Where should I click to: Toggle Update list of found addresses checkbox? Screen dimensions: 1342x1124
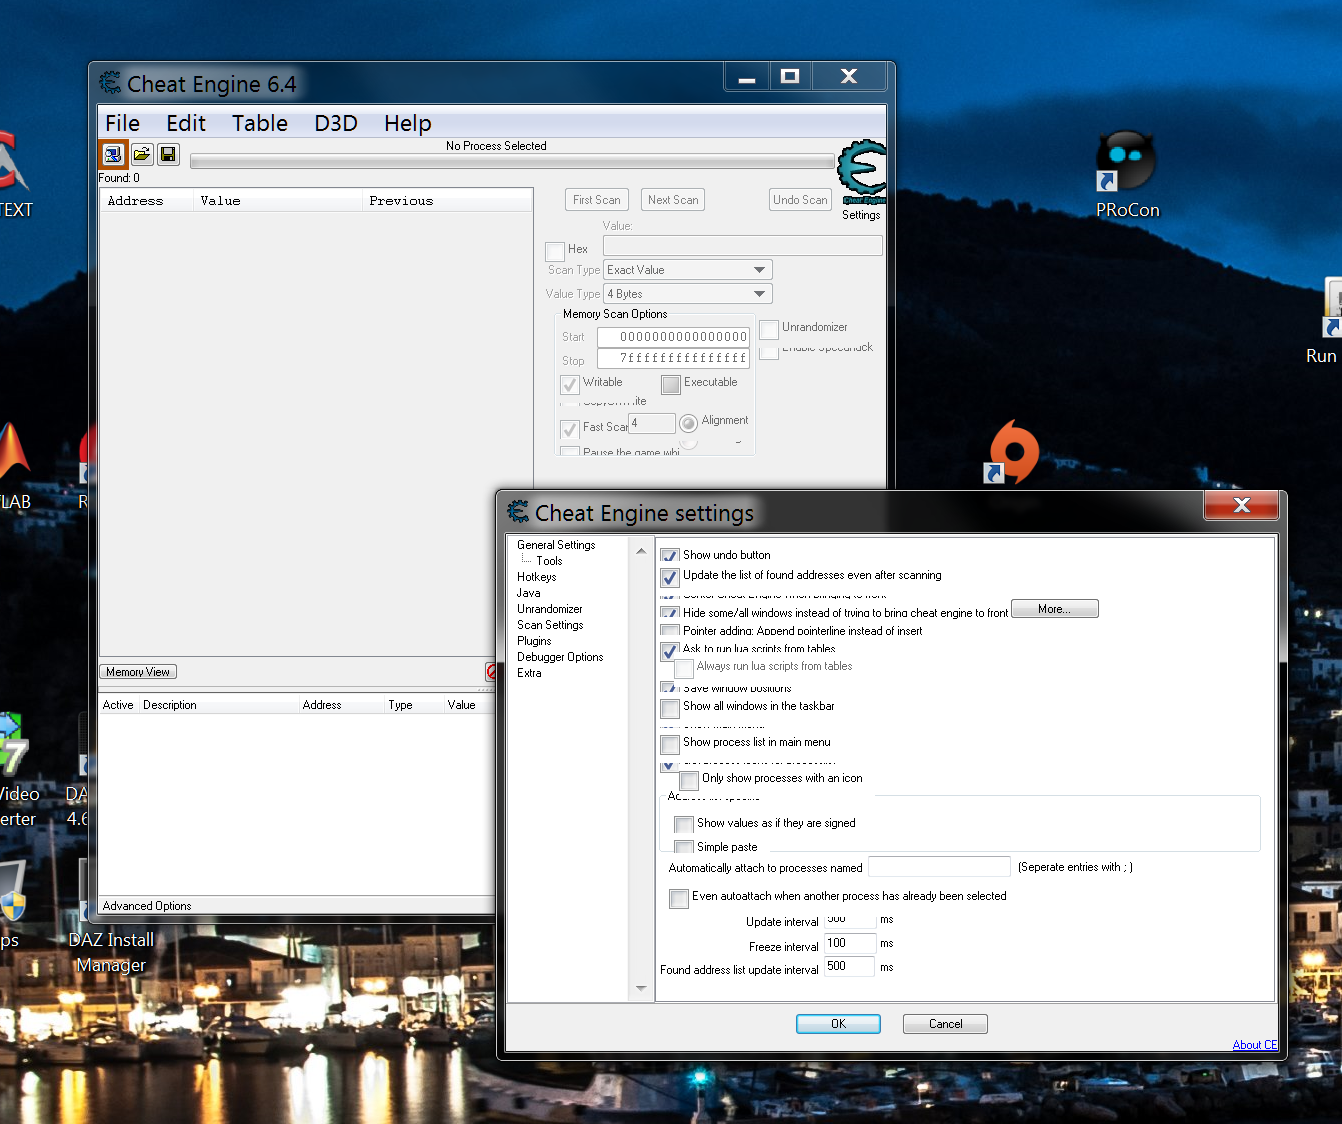670,577
